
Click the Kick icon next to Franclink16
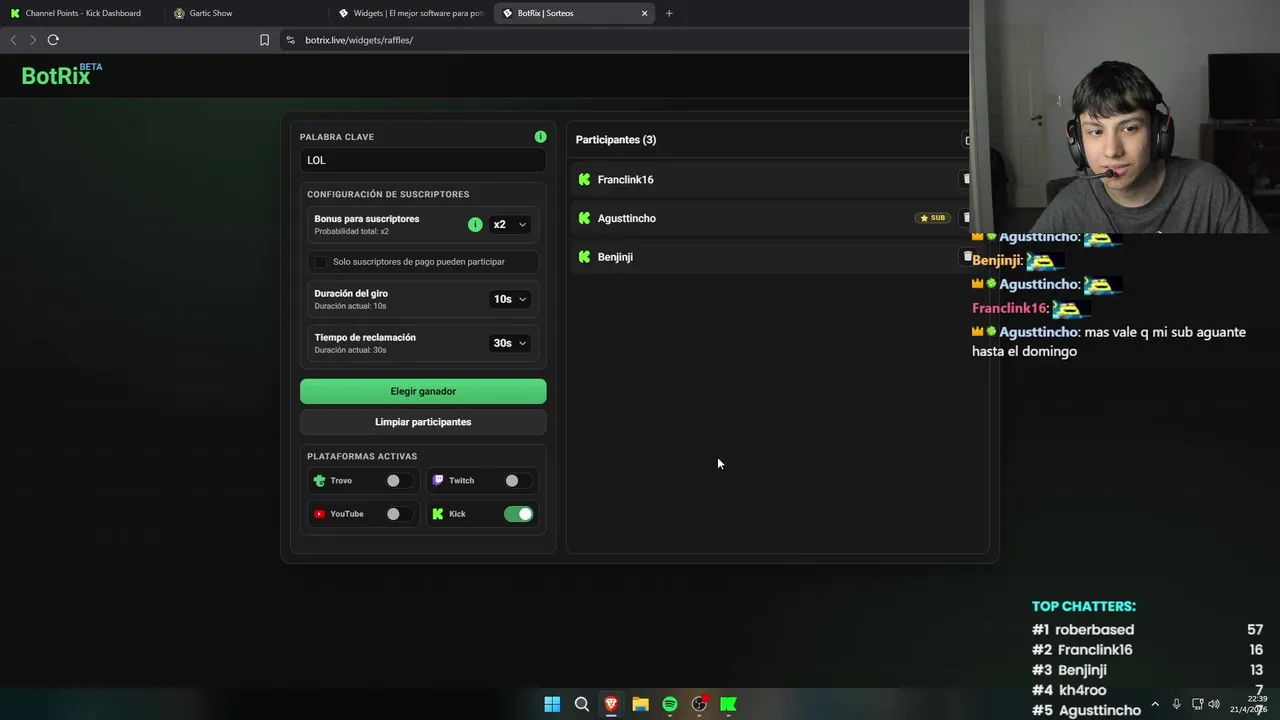click(x=584, y=179)
